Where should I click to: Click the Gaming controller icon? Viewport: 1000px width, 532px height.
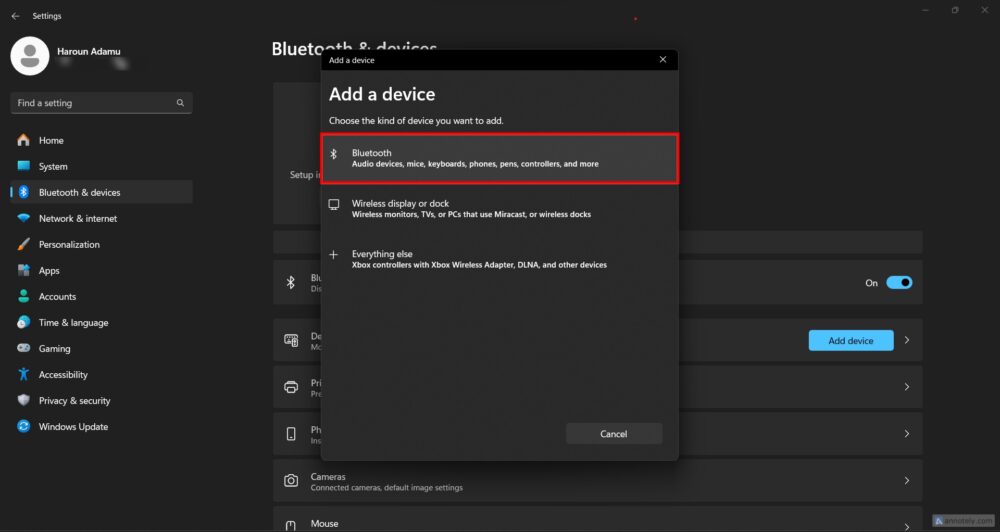click(x=23, y=348)
